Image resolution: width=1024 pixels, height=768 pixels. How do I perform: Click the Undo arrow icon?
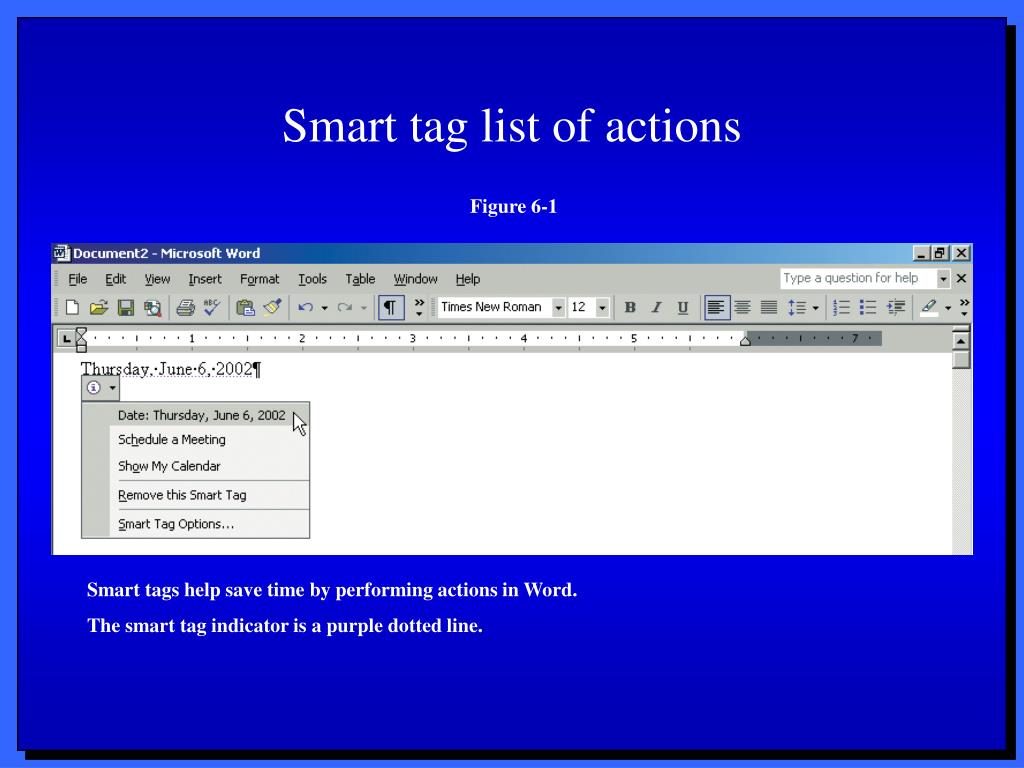[x=306, y=308]
